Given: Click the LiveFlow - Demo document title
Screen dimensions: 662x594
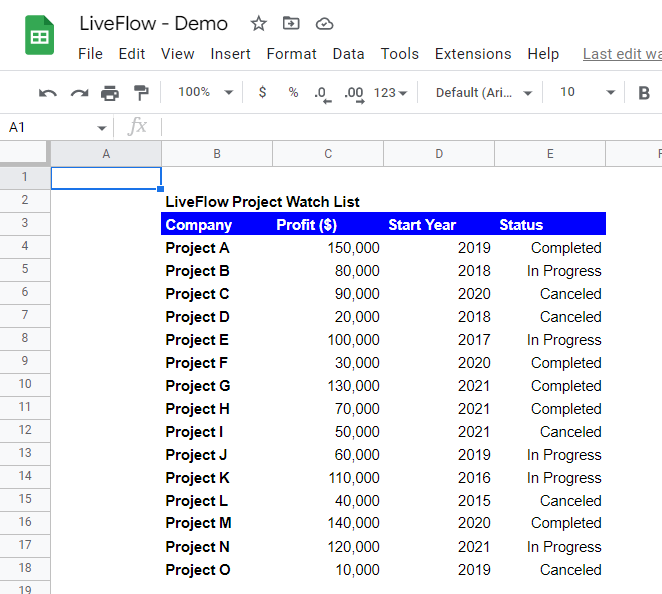Looking at the screenshot, I should point(154,24).
